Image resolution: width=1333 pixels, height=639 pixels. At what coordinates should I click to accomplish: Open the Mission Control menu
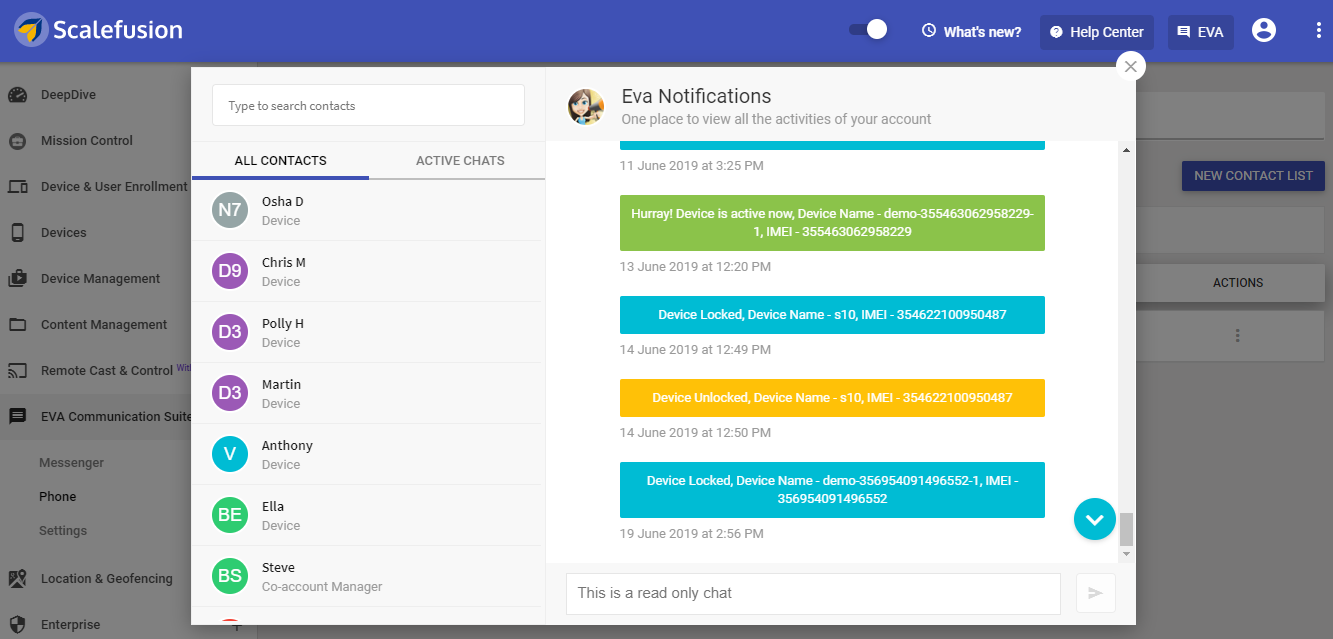pos(87,141)
